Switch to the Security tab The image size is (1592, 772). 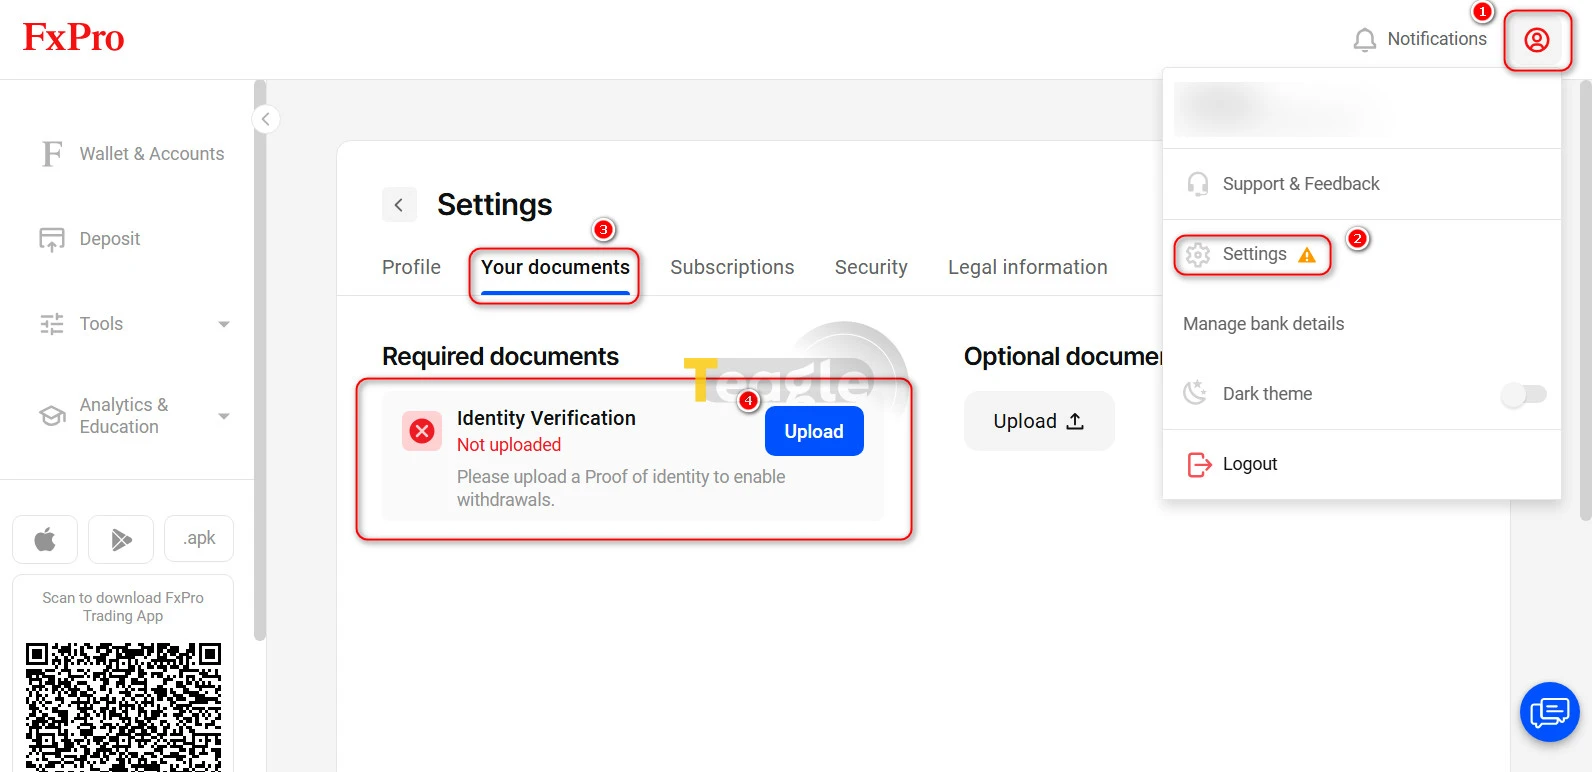(871, 267)
